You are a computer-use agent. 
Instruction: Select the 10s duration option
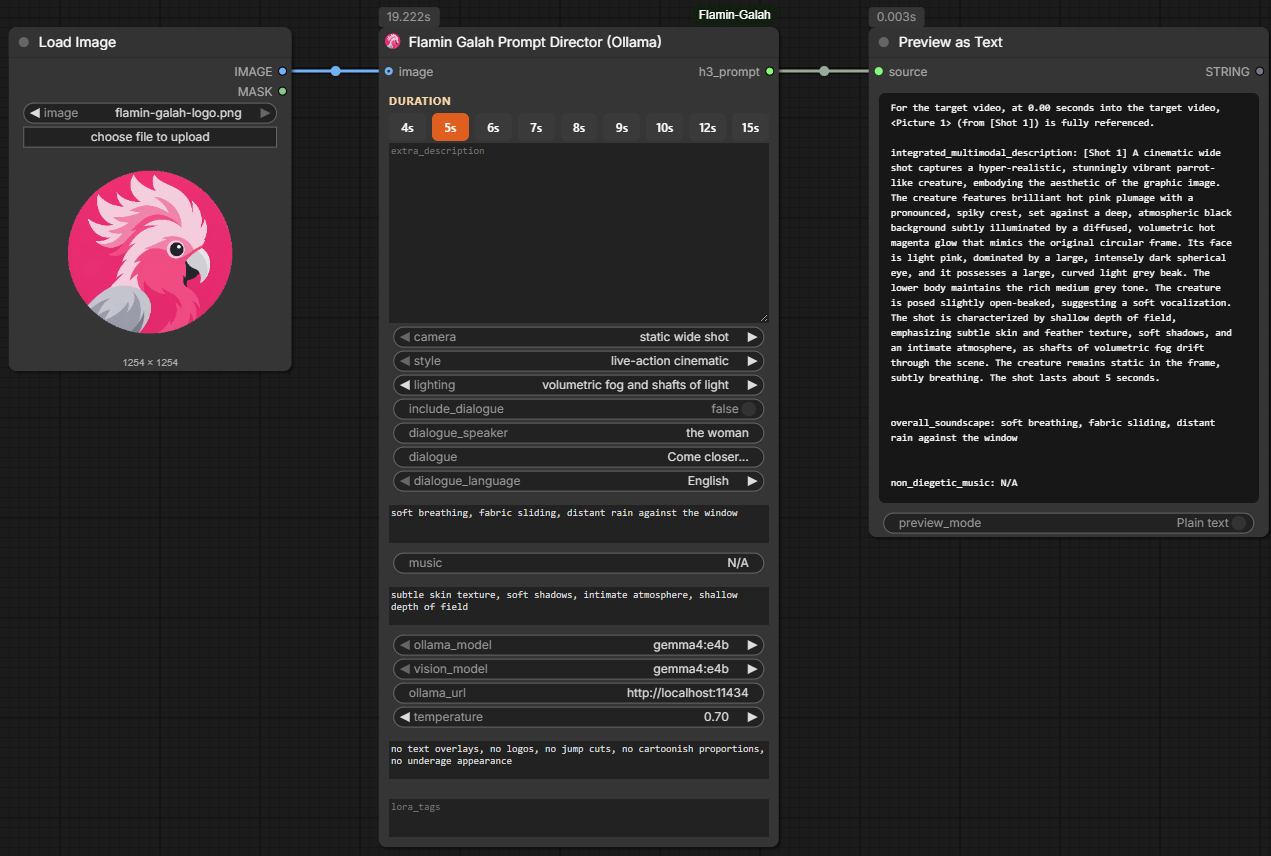click(x=665, y=127)
